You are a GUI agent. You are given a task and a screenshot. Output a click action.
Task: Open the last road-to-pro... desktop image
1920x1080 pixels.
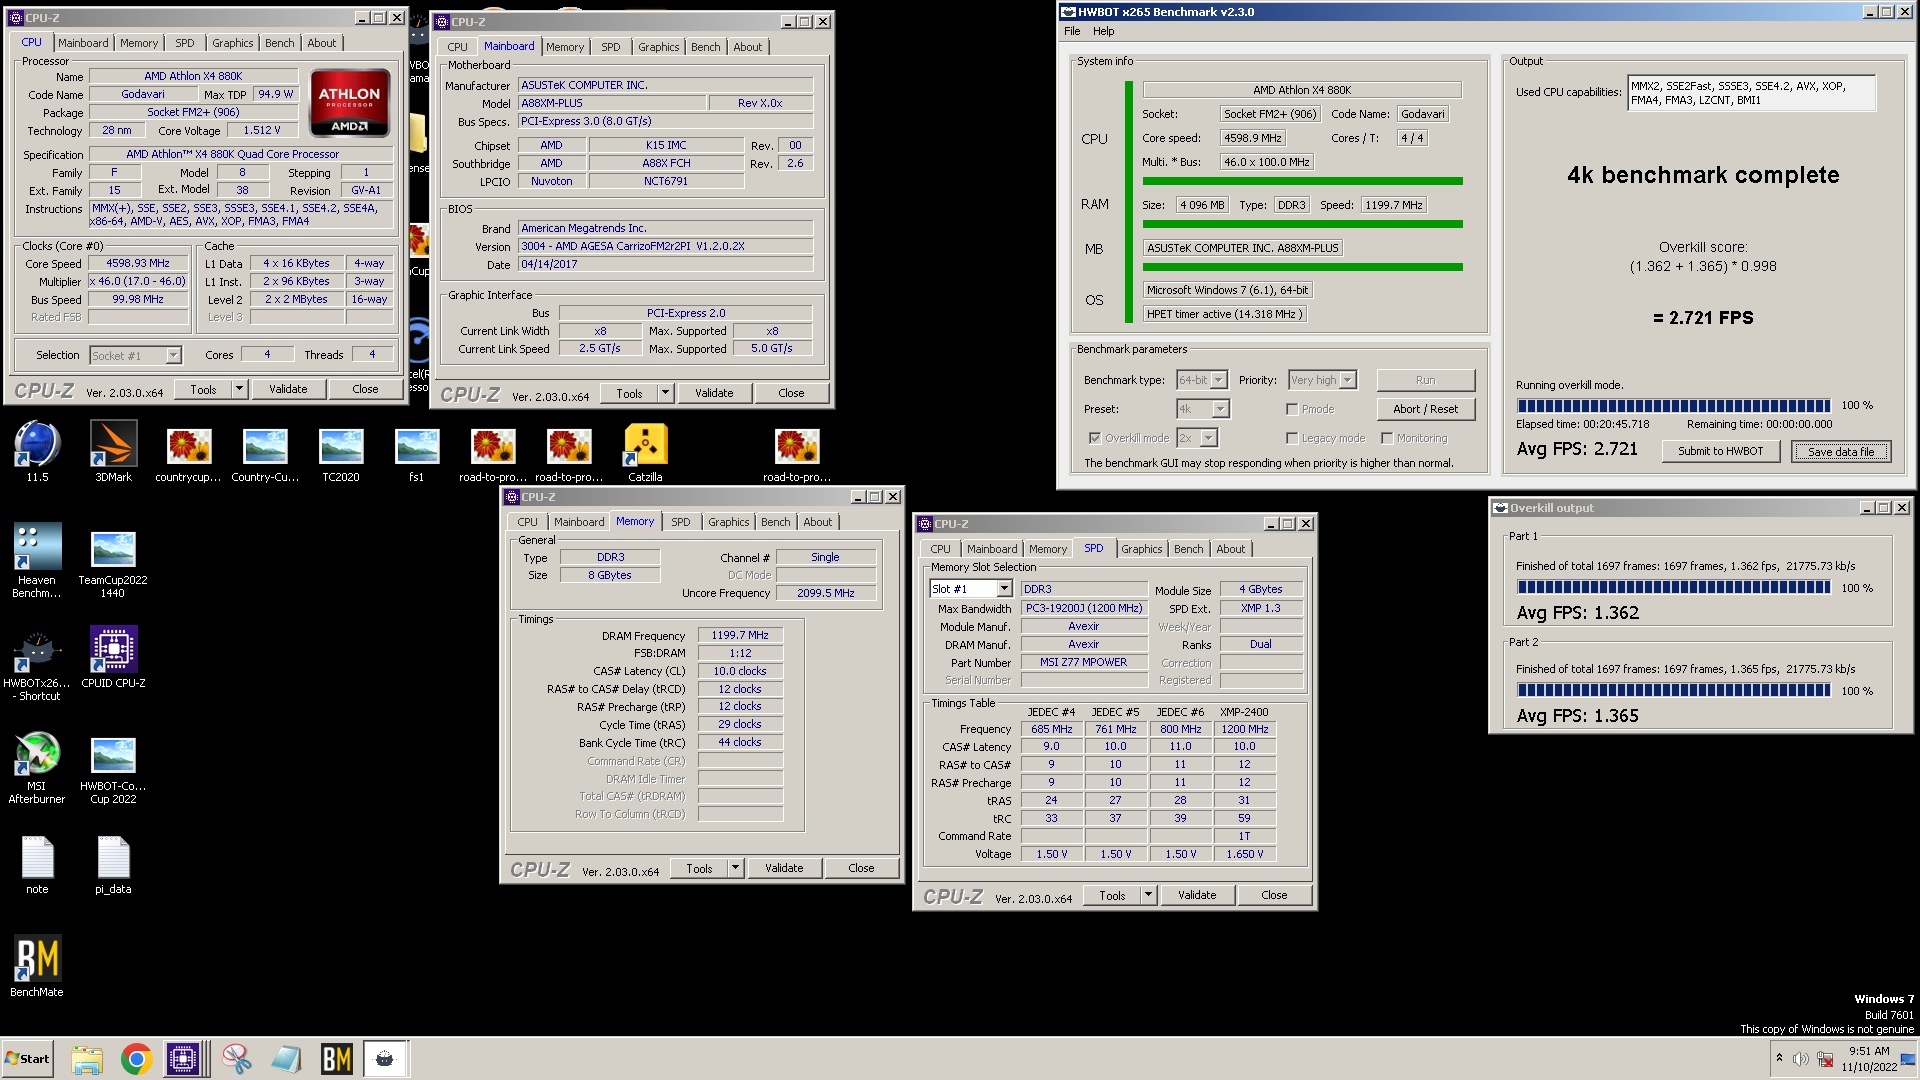click(797, 455)
